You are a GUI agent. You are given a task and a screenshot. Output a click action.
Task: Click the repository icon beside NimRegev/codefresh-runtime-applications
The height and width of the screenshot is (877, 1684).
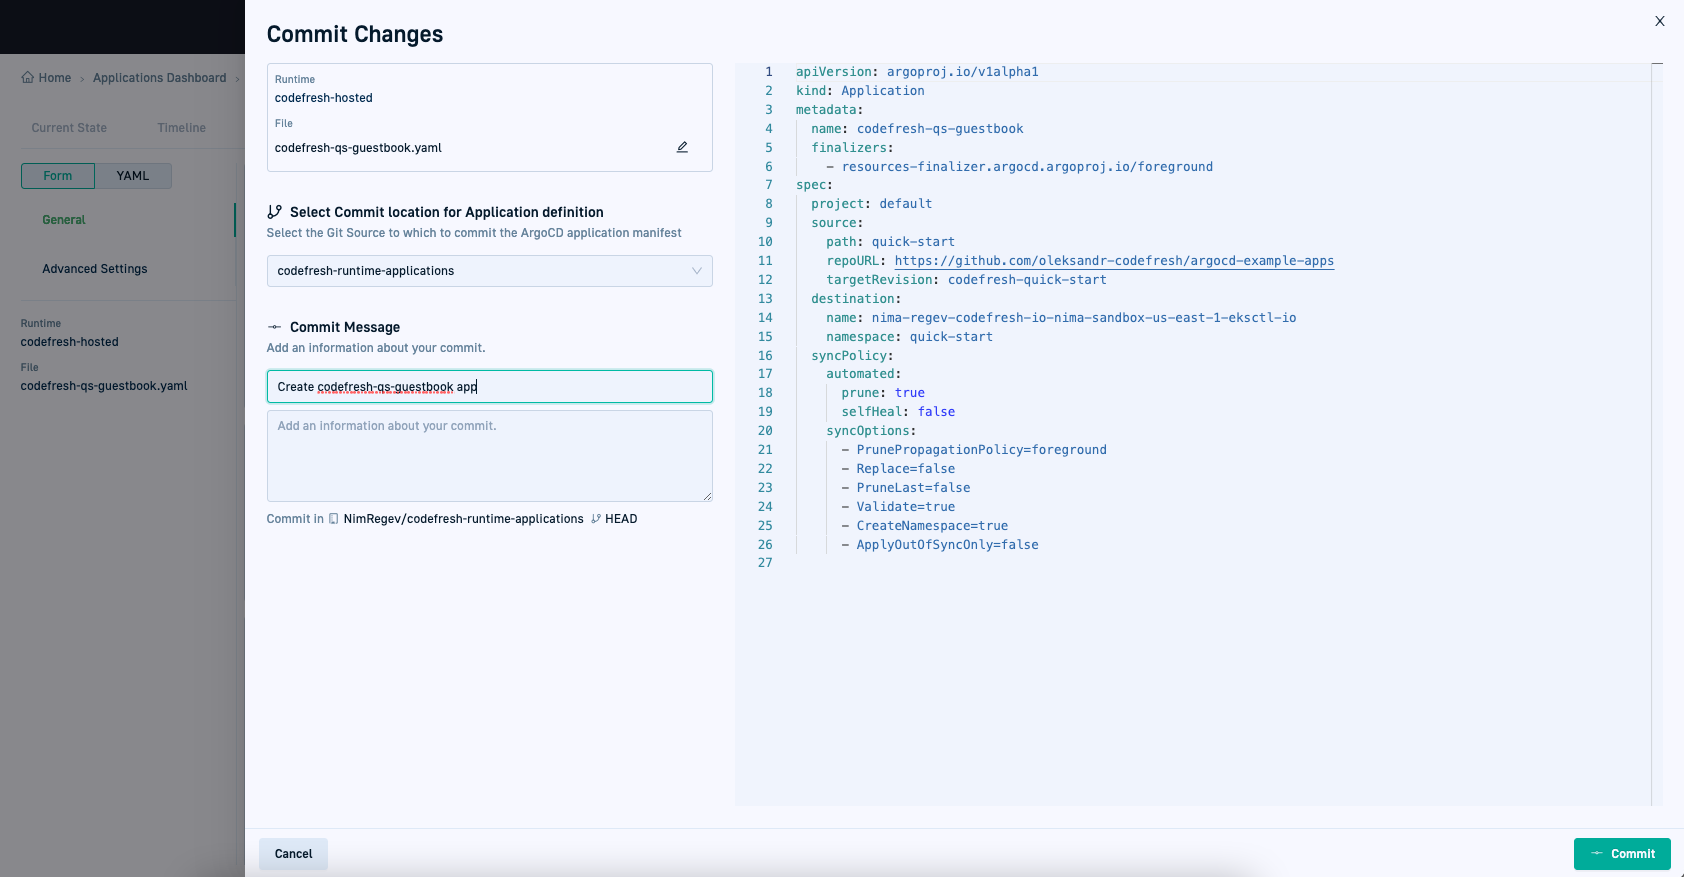pyautogui.click(x=334, y=519)
